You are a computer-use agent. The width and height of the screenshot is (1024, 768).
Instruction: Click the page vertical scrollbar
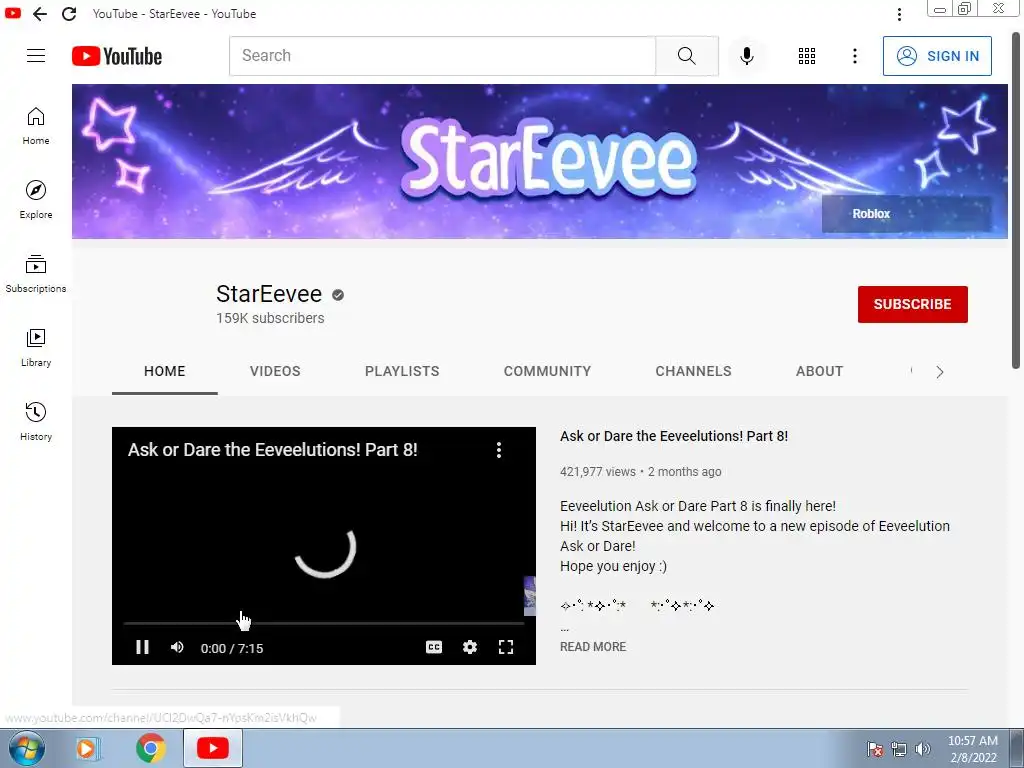coord(1016,202)
